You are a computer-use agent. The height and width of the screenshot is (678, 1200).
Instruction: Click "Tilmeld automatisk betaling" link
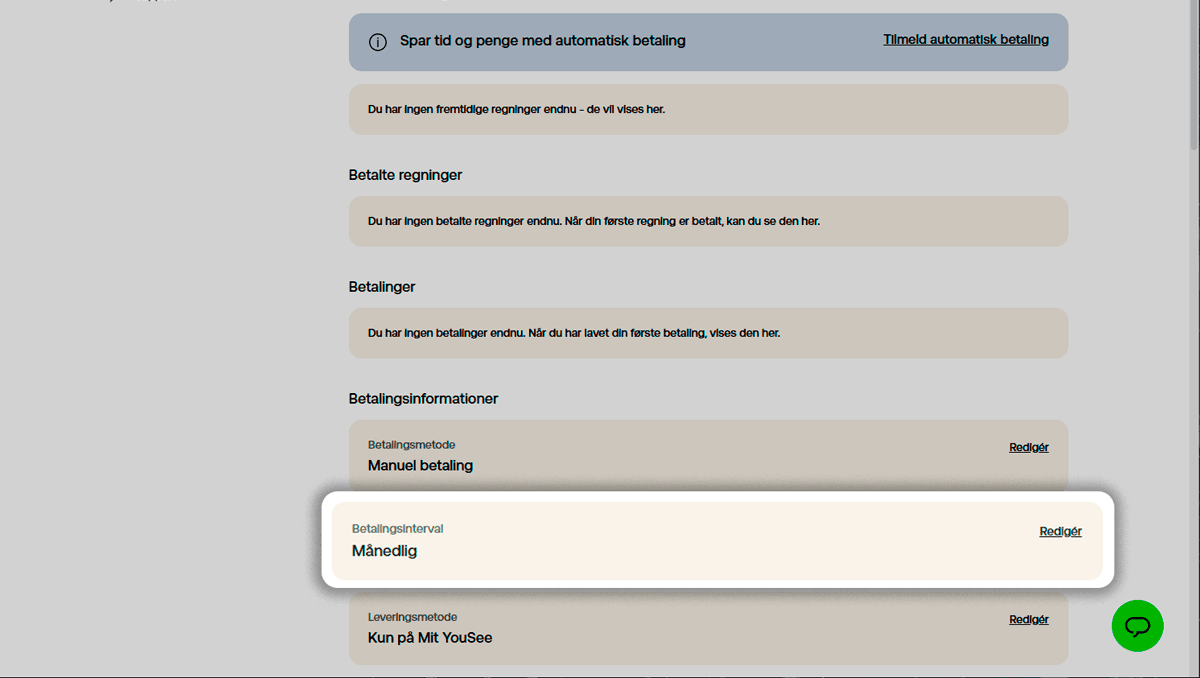point(965,40)
